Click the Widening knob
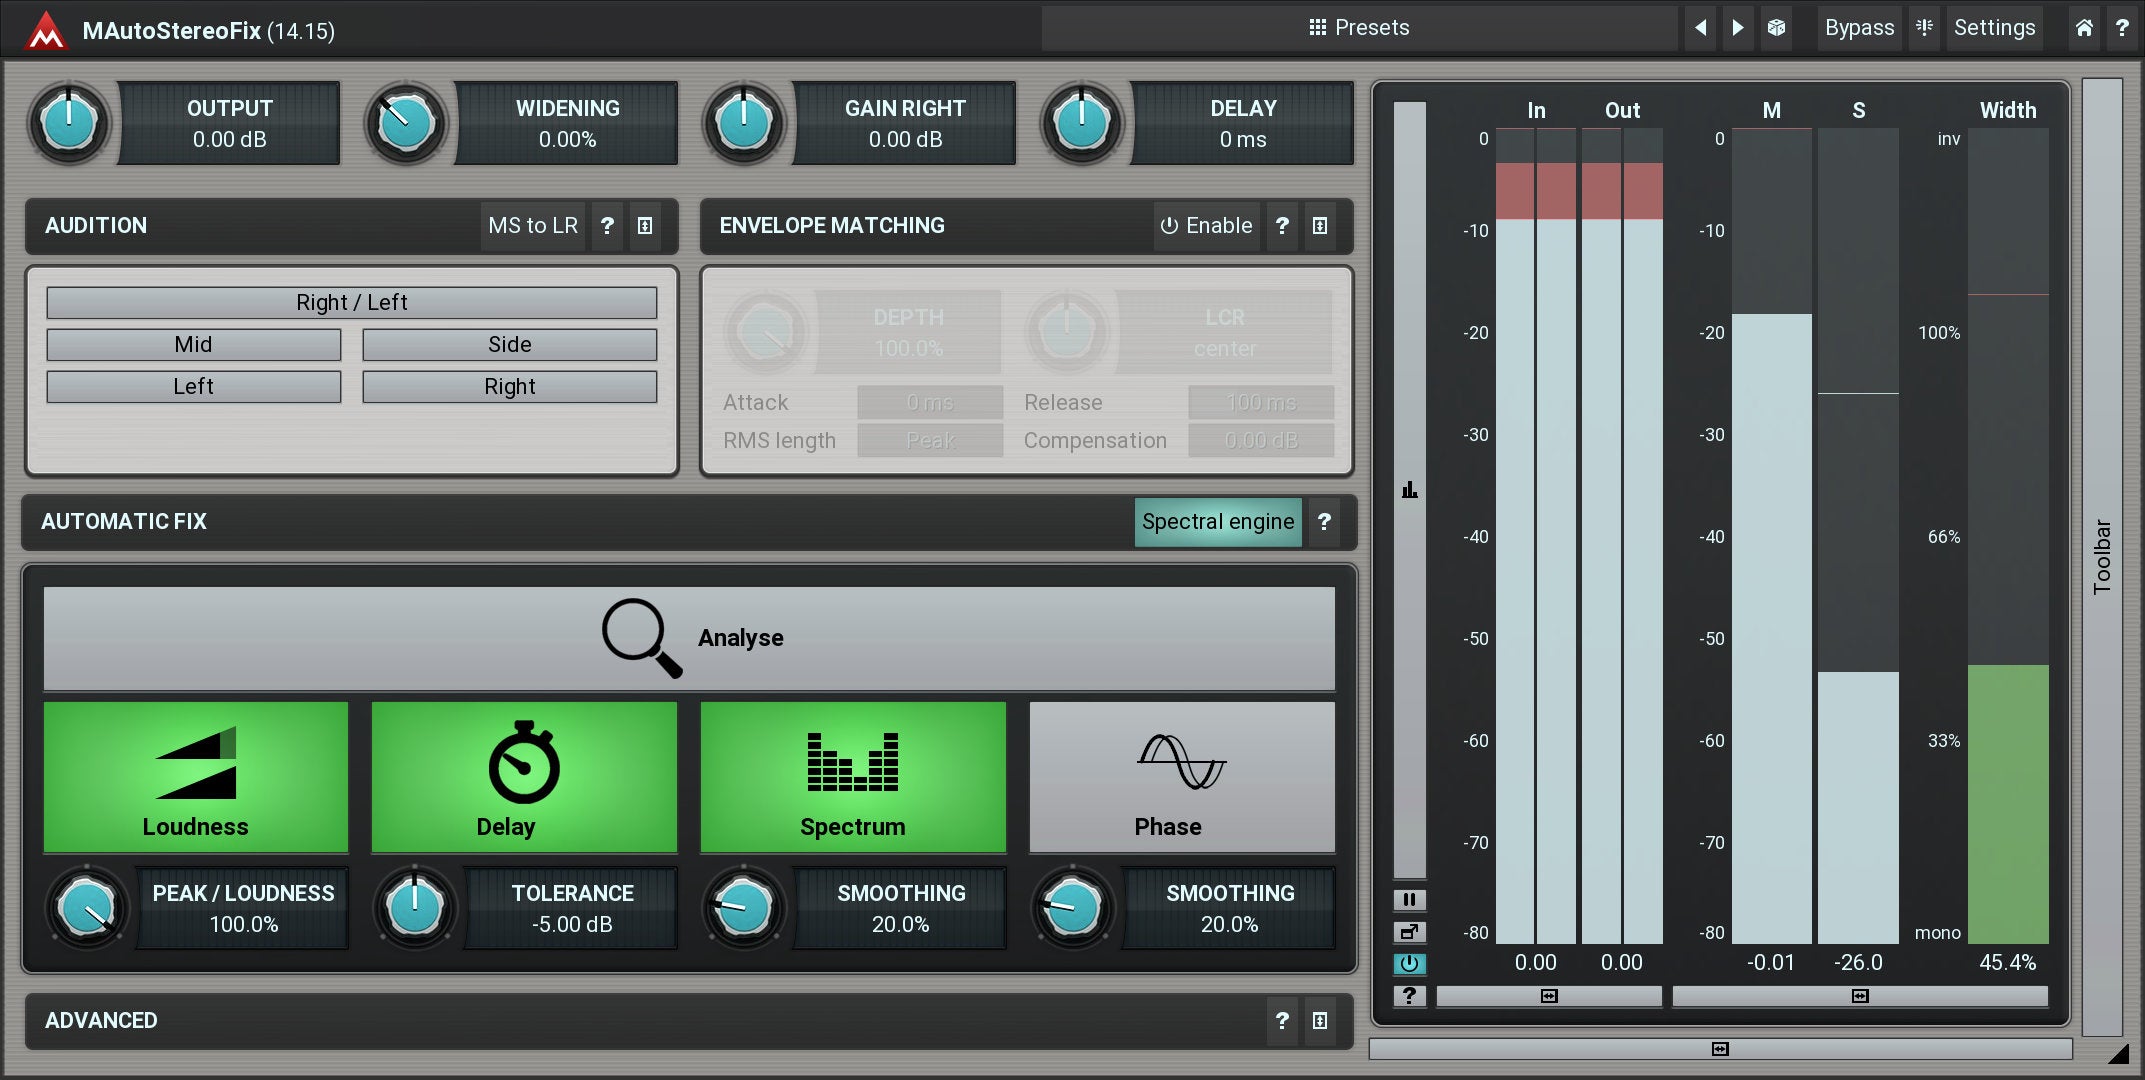The height and width of the screenshot is (1080, 2145). 406,124
